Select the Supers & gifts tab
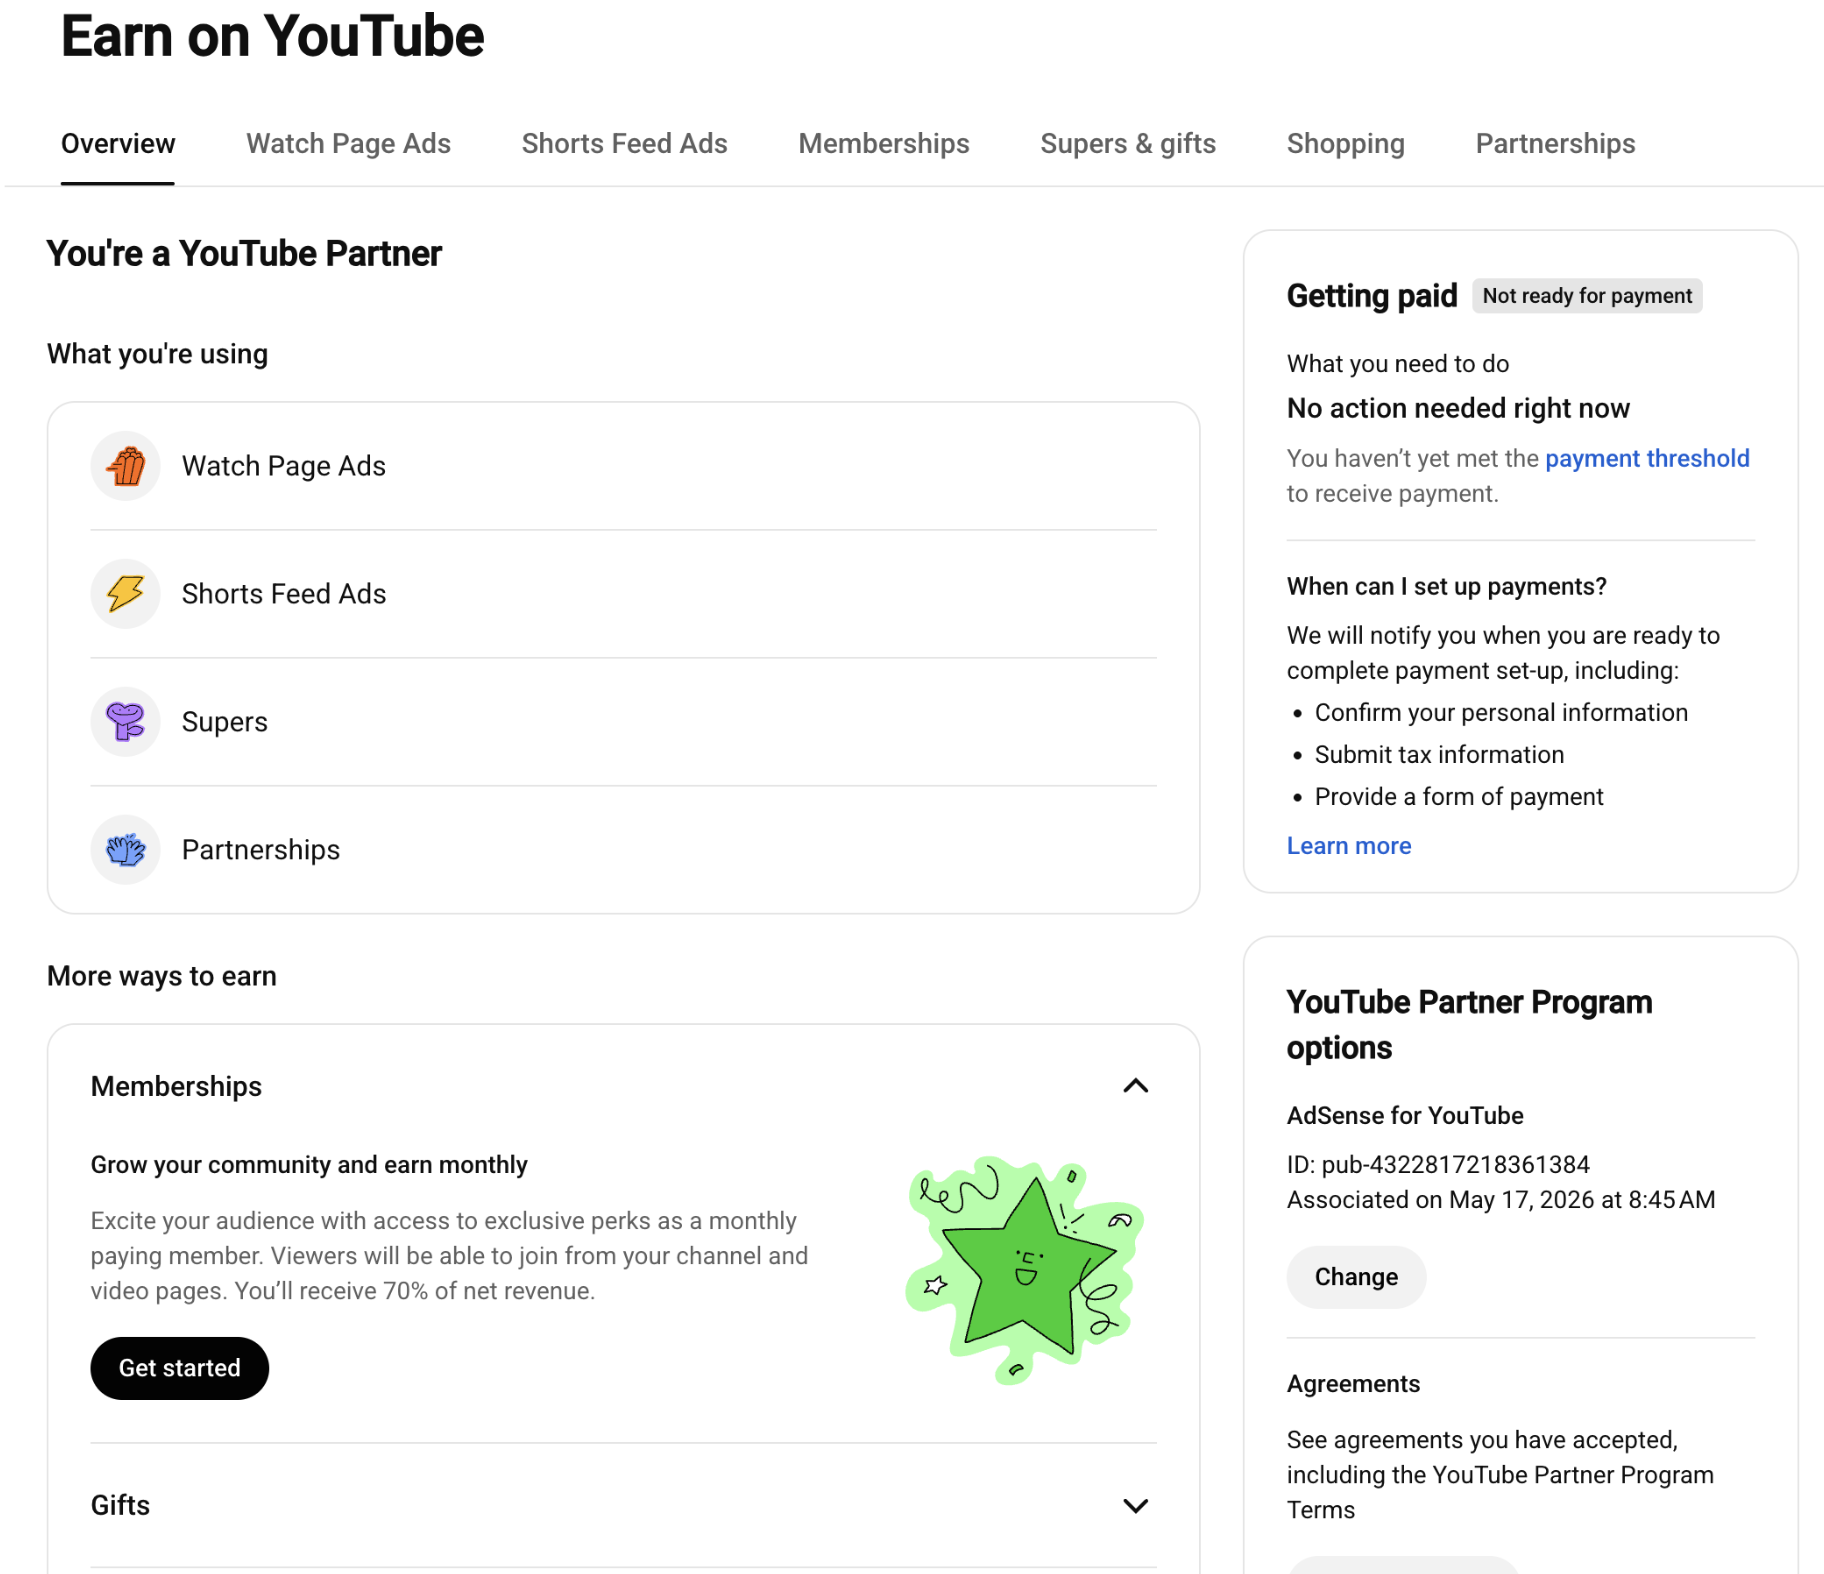Image resolution: width=1824 pixels, height=1574 pixels. (1128, 144)
